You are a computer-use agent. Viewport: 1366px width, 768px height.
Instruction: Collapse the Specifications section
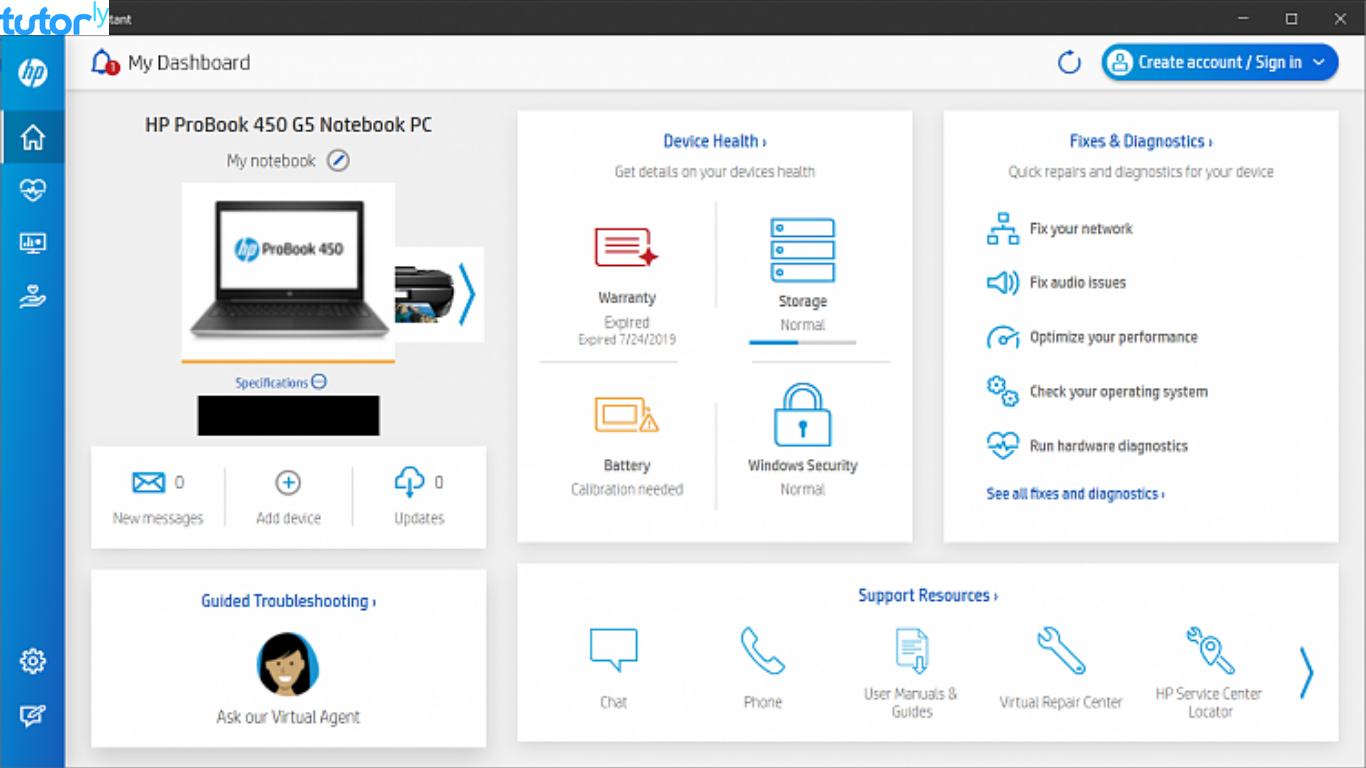tap(319, 382)
